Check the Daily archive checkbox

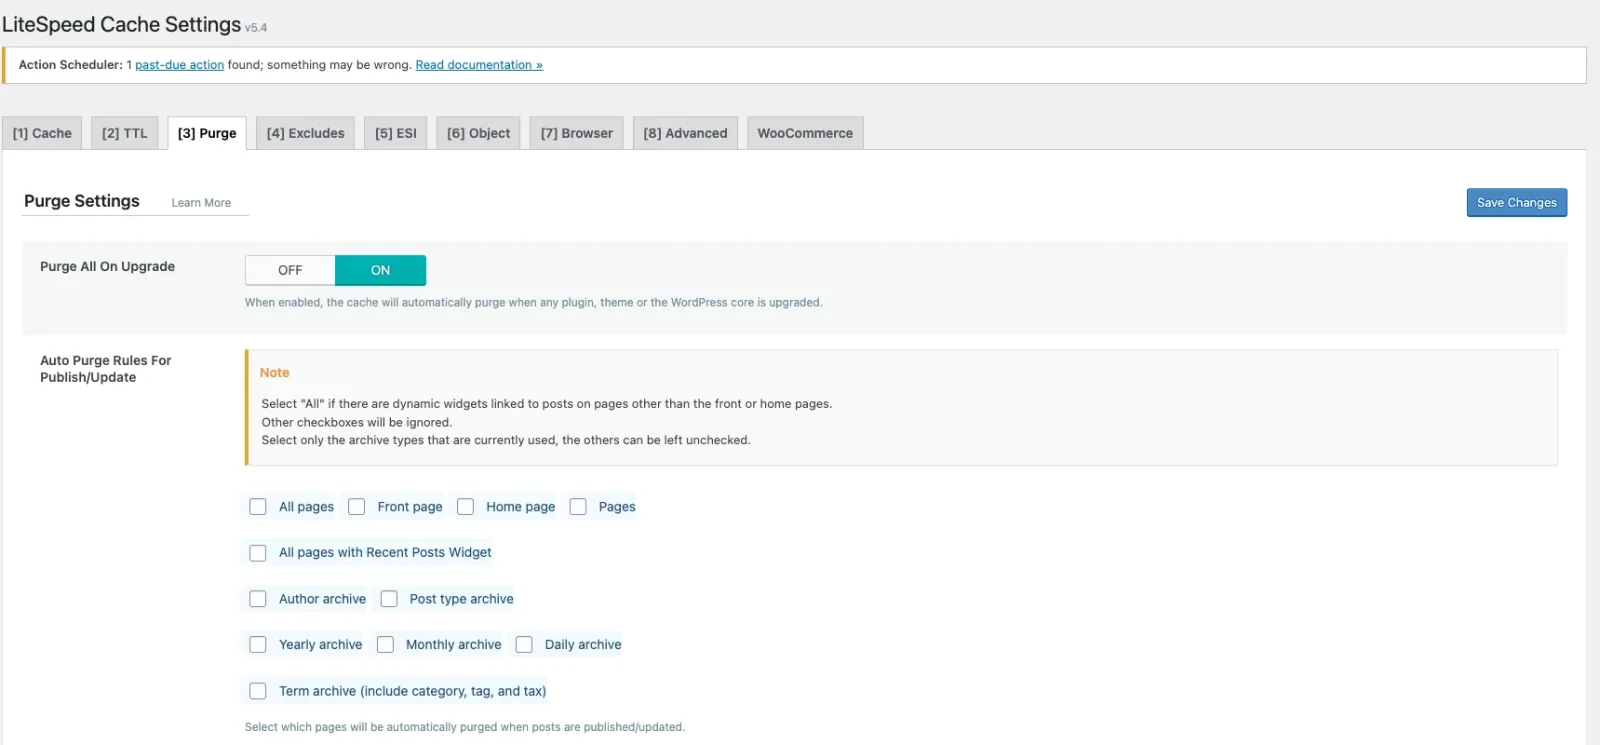coord(524,645)
